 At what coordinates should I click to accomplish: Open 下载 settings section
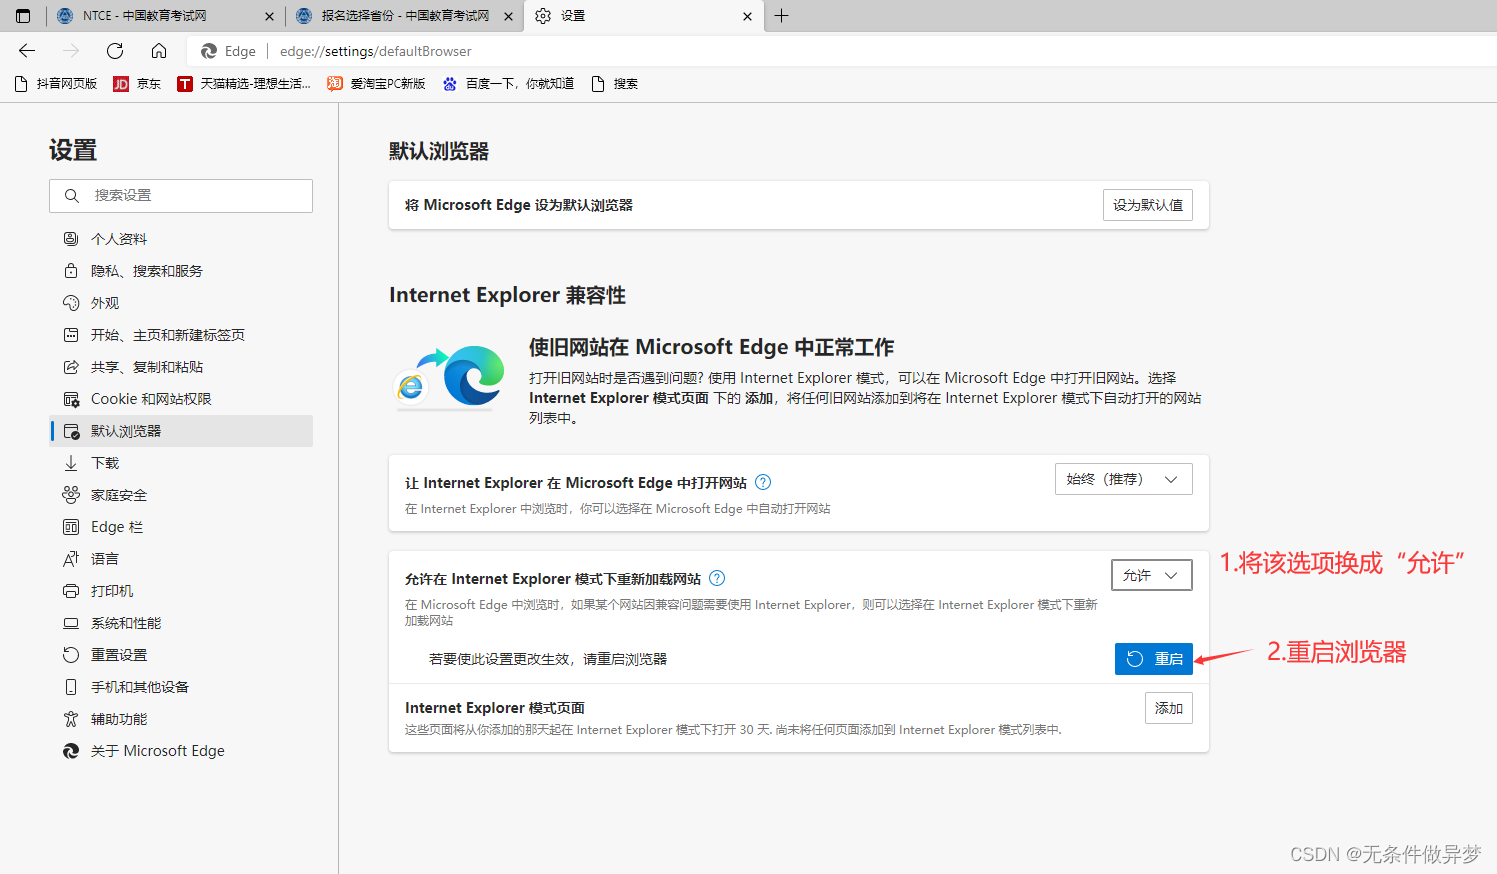181,463
